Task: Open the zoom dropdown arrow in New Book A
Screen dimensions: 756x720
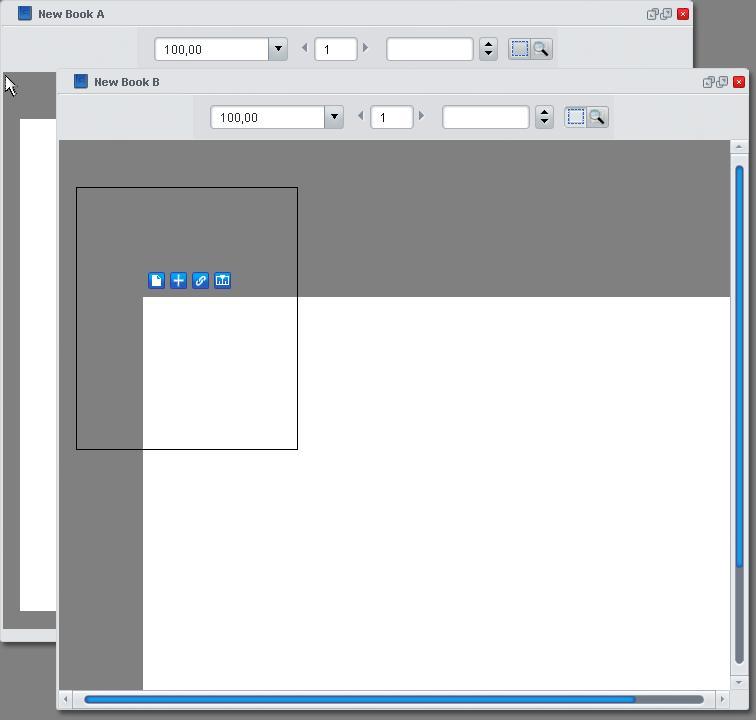Action: tap(278, 49)
